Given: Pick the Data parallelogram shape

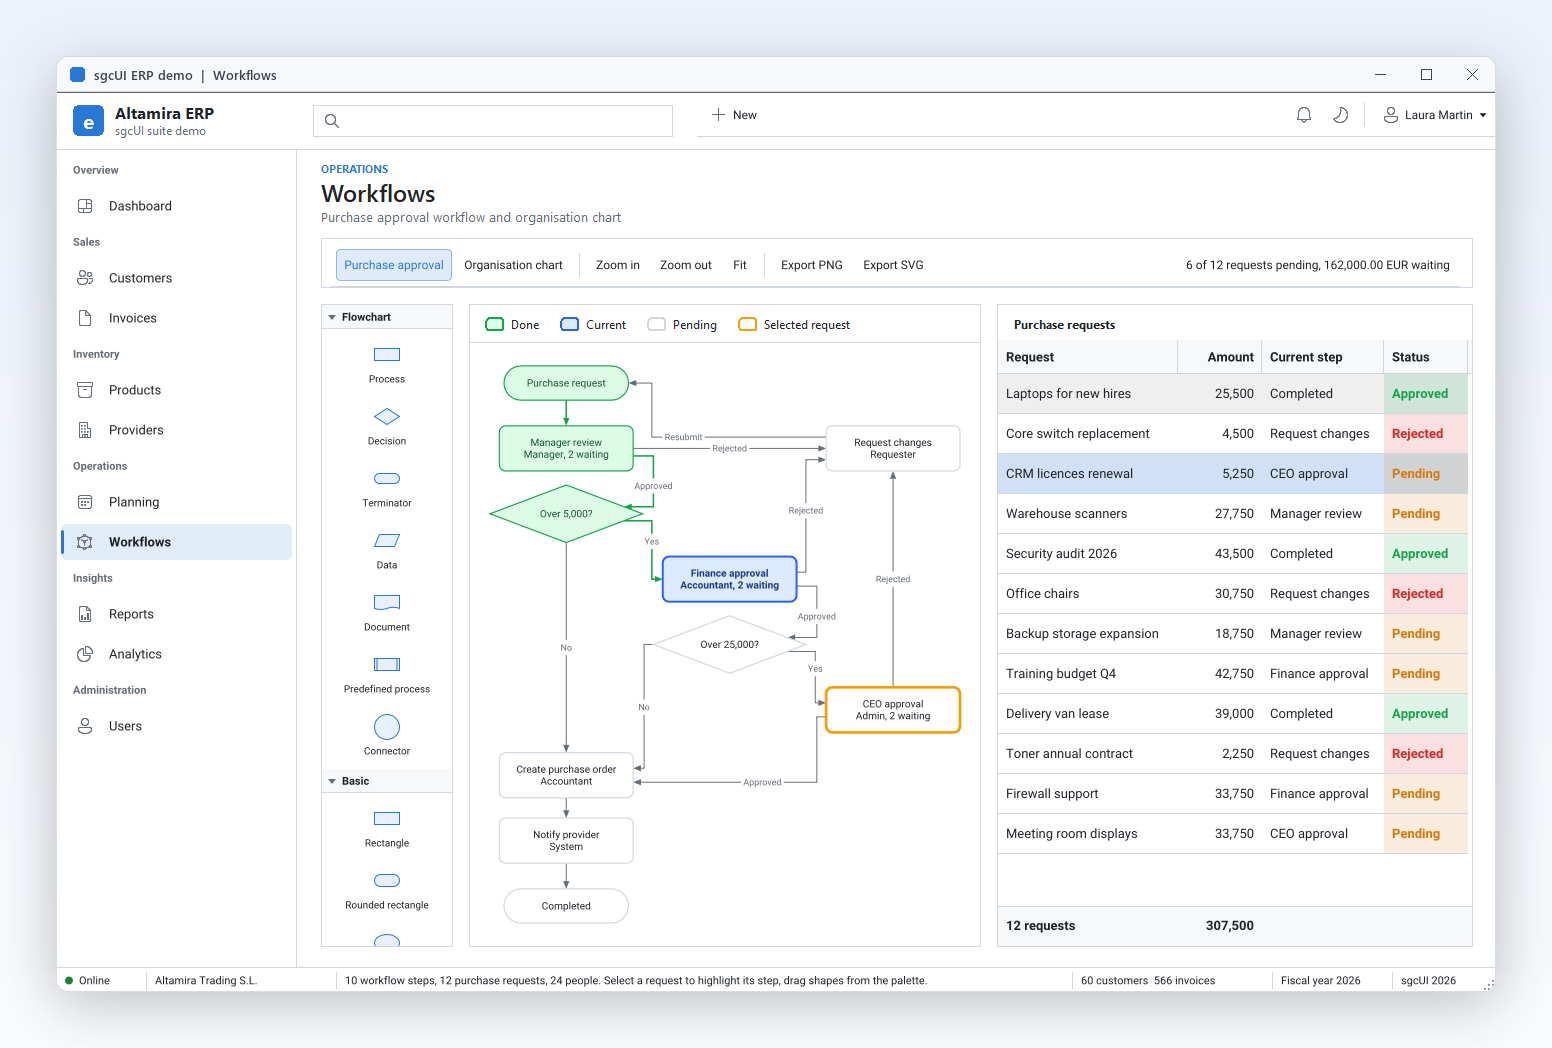Looking at the screenshot, I should coord(387,541).
